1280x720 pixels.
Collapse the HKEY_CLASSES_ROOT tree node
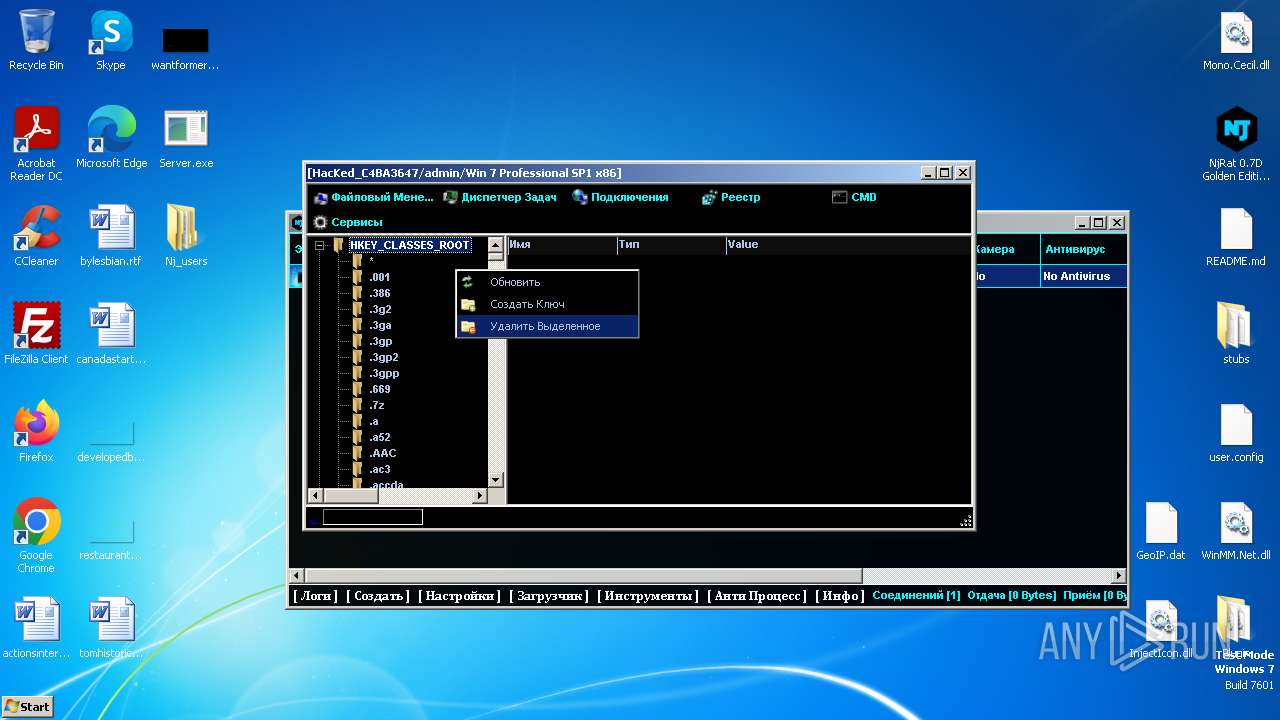[x=320, y=245]
